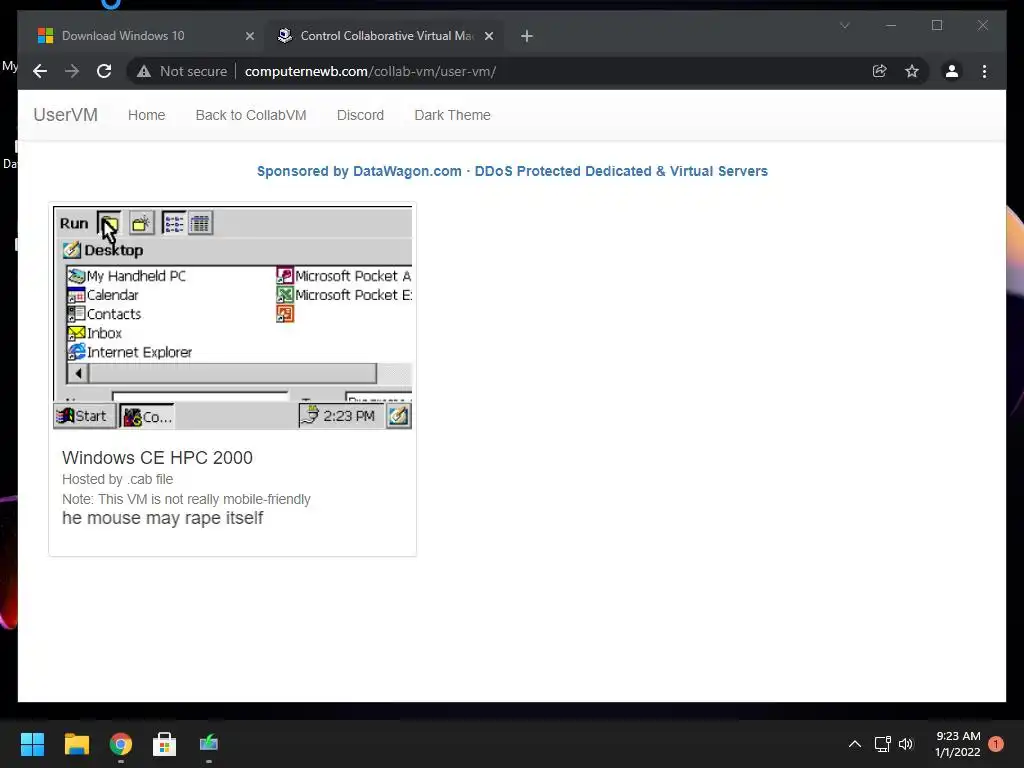The image size is (1024, 768).
Task: Select the orange PowerPoint shortcut icon in the VM
Action: point(285,314)
